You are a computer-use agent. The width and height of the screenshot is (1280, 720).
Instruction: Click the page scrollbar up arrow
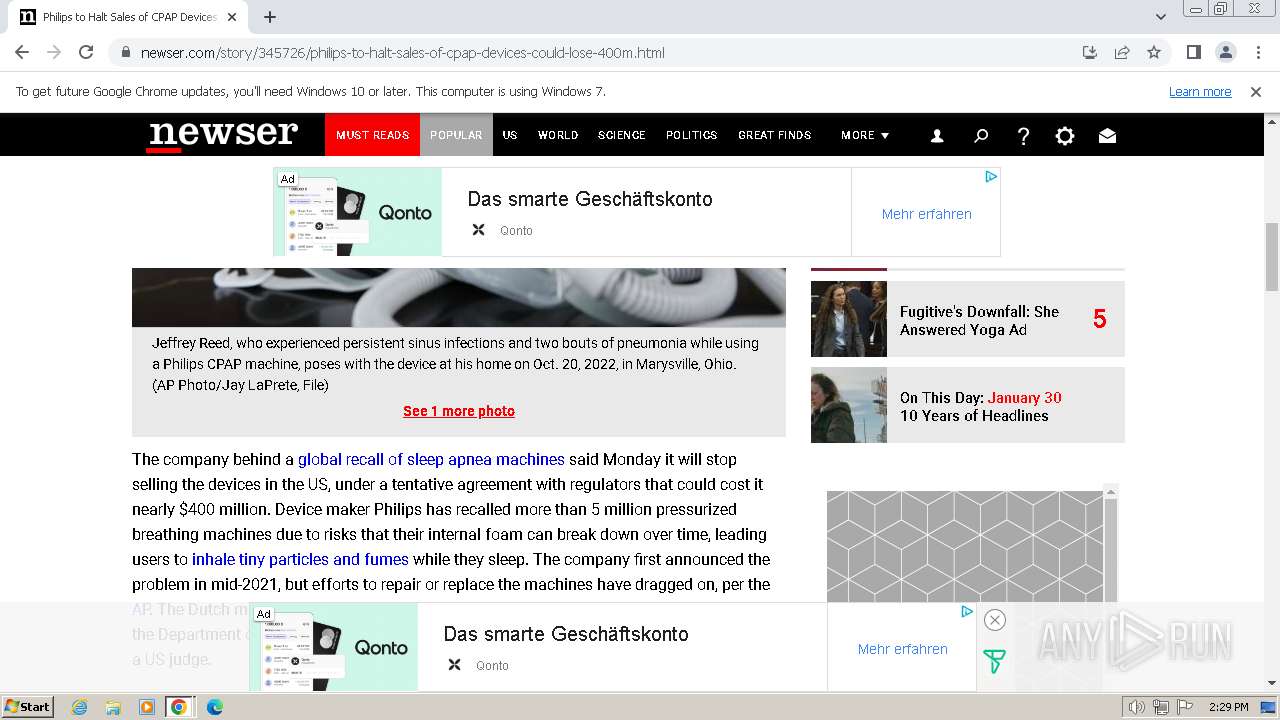tap(1272, 121)
